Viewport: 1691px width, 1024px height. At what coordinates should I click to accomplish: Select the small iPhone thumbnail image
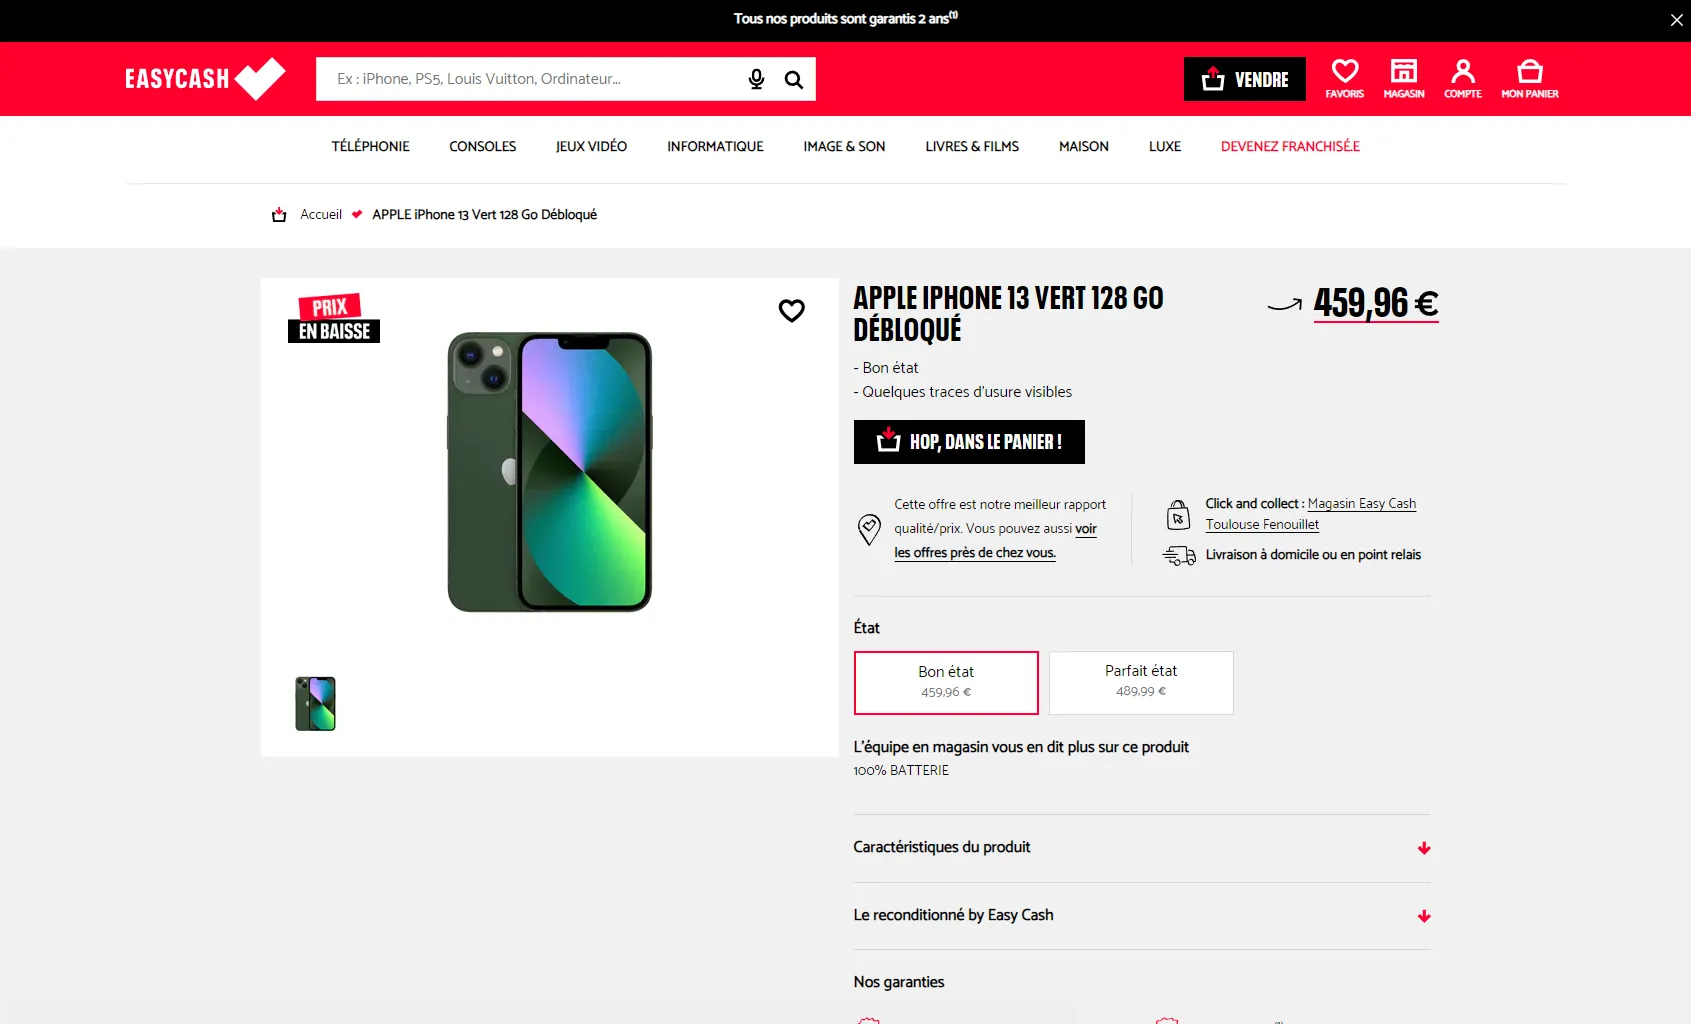click(x=314, y=703)
